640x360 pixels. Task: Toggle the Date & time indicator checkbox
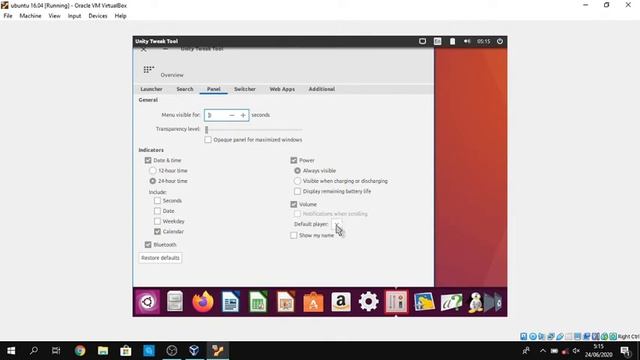pos(148,160)
